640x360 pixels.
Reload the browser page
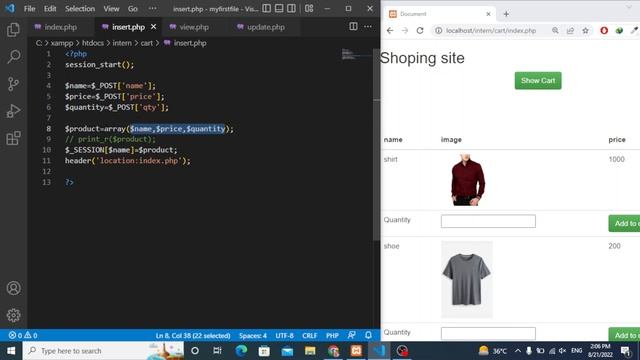point(420,31)
